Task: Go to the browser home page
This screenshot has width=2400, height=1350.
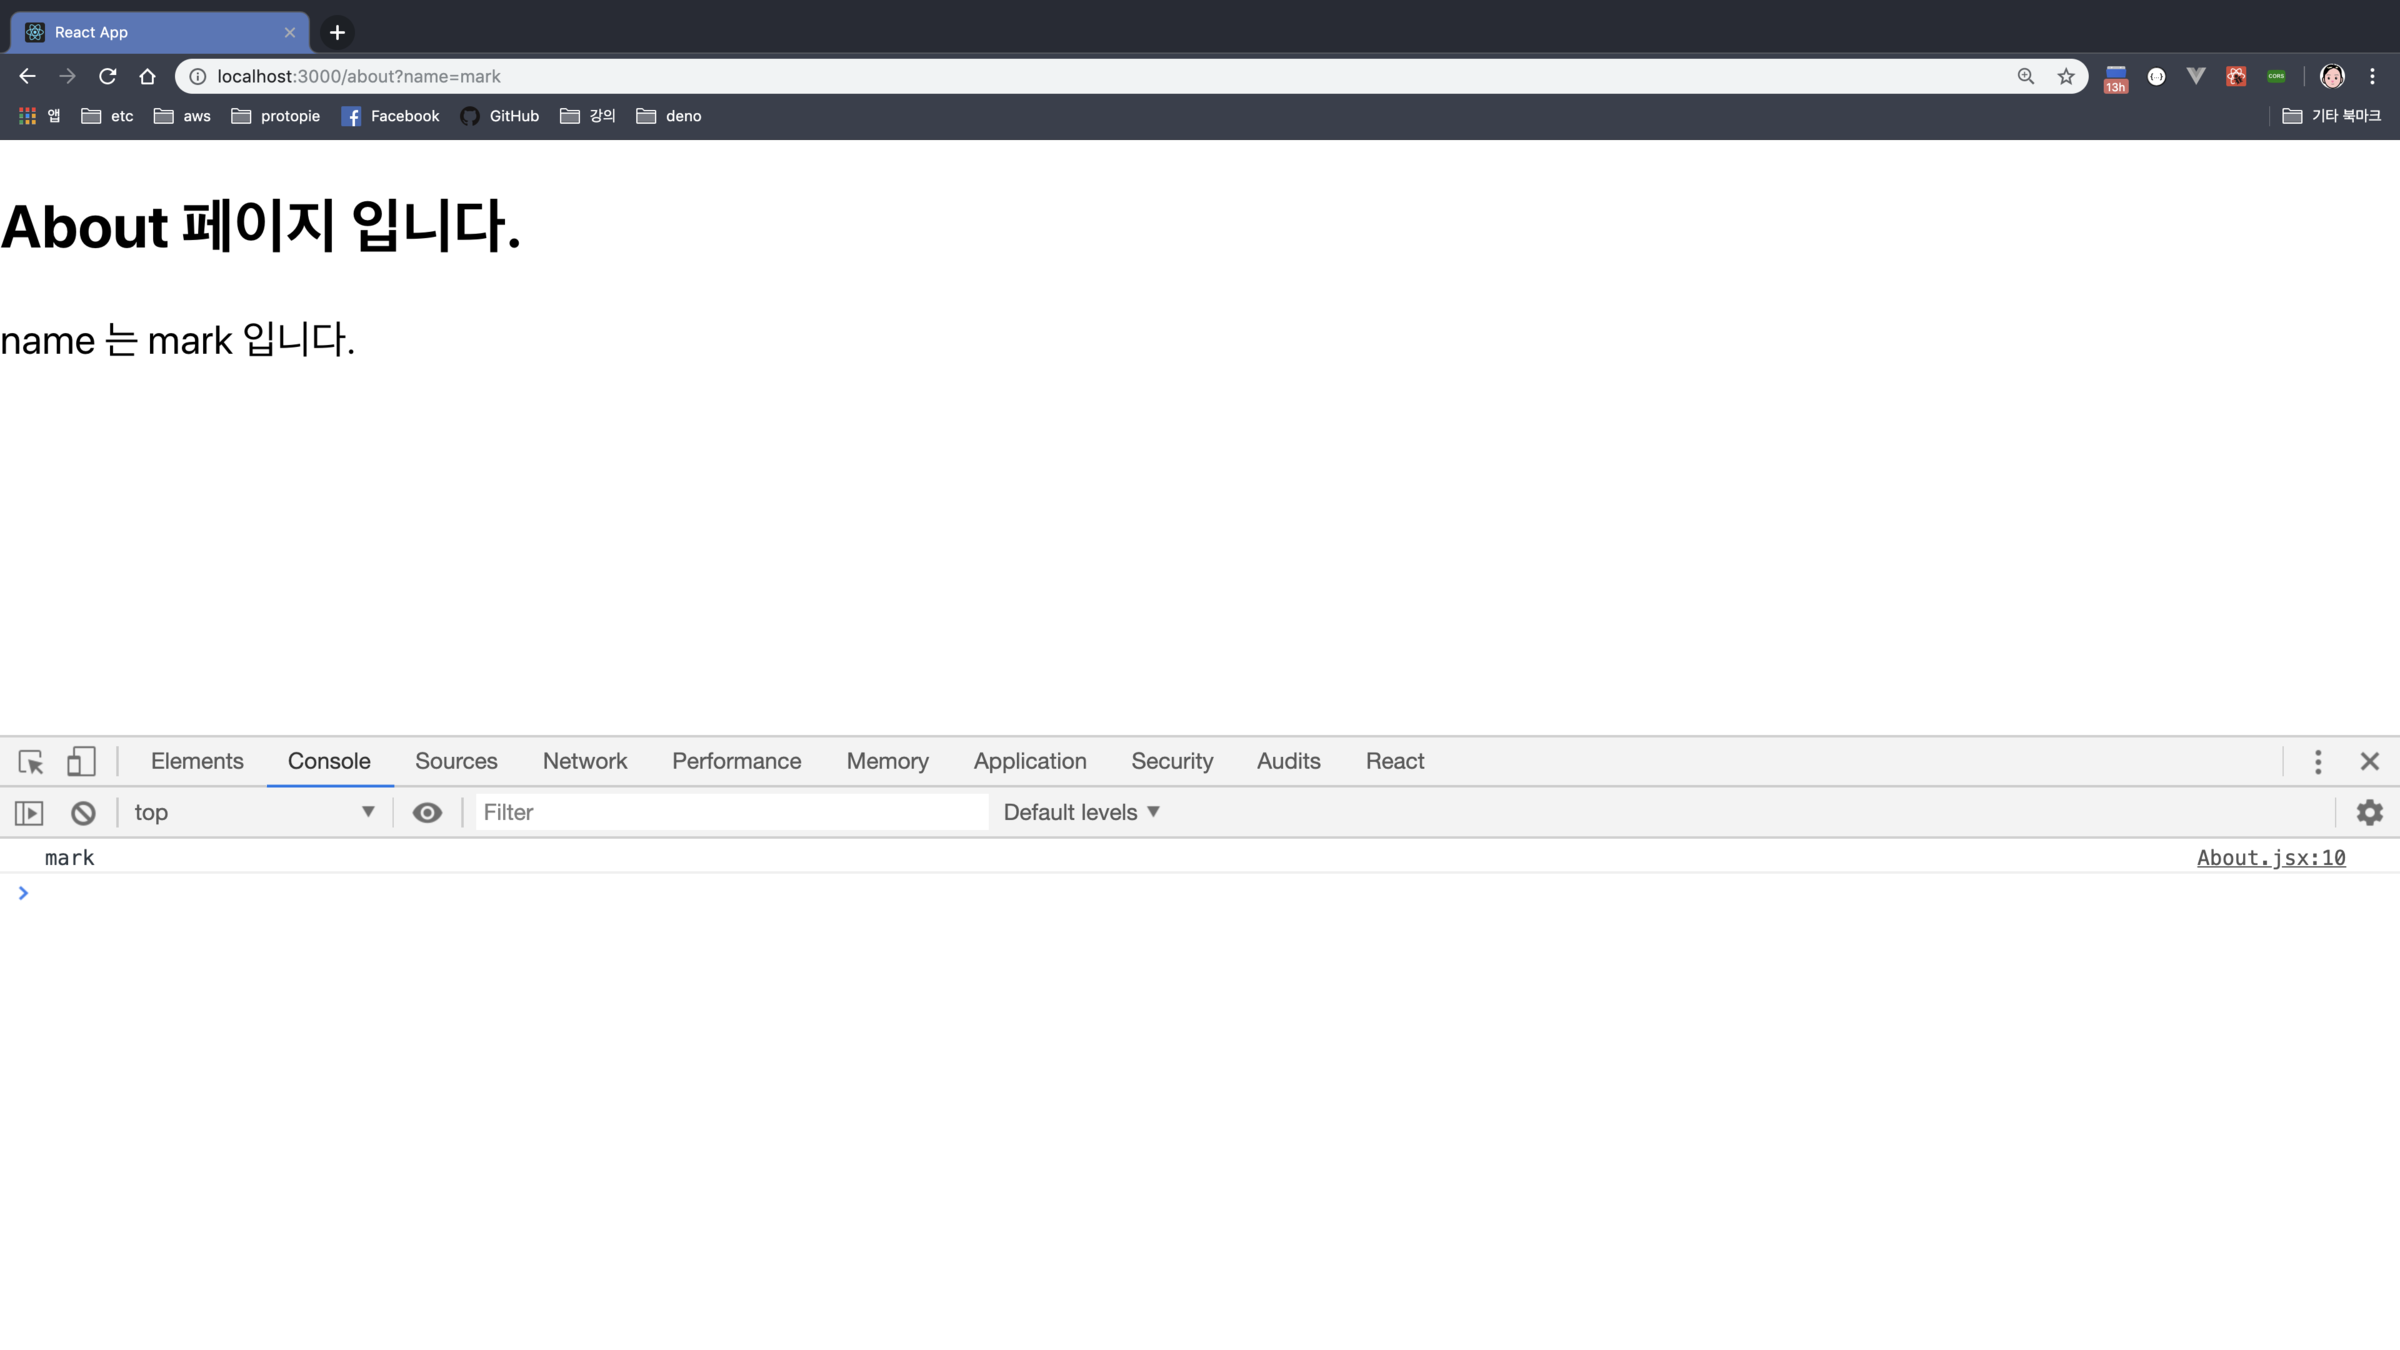Action: (148, 76)
